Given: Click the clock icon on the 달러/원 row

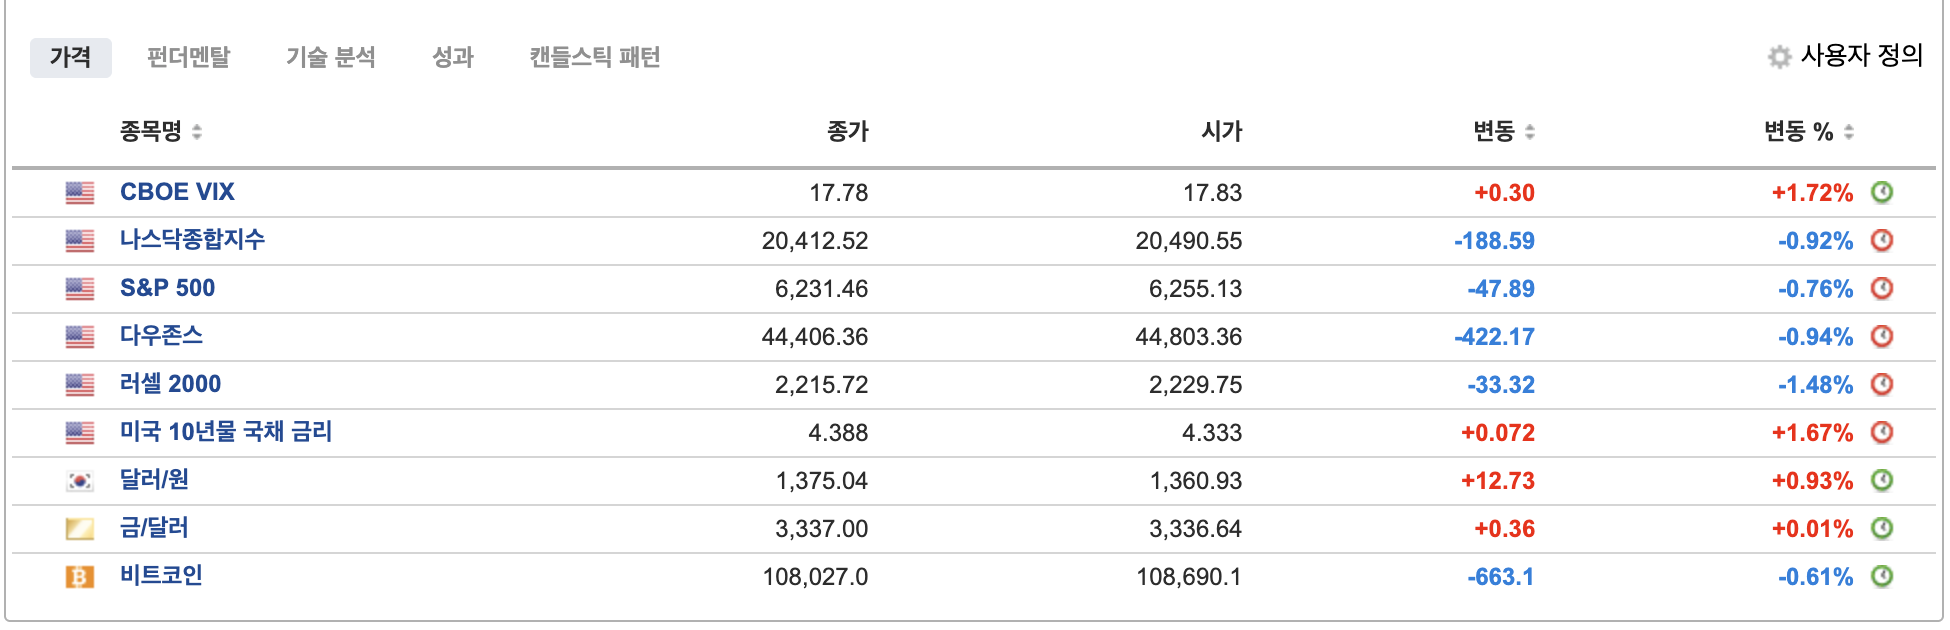Looking at the screenshot, I should coord(1882,480).
